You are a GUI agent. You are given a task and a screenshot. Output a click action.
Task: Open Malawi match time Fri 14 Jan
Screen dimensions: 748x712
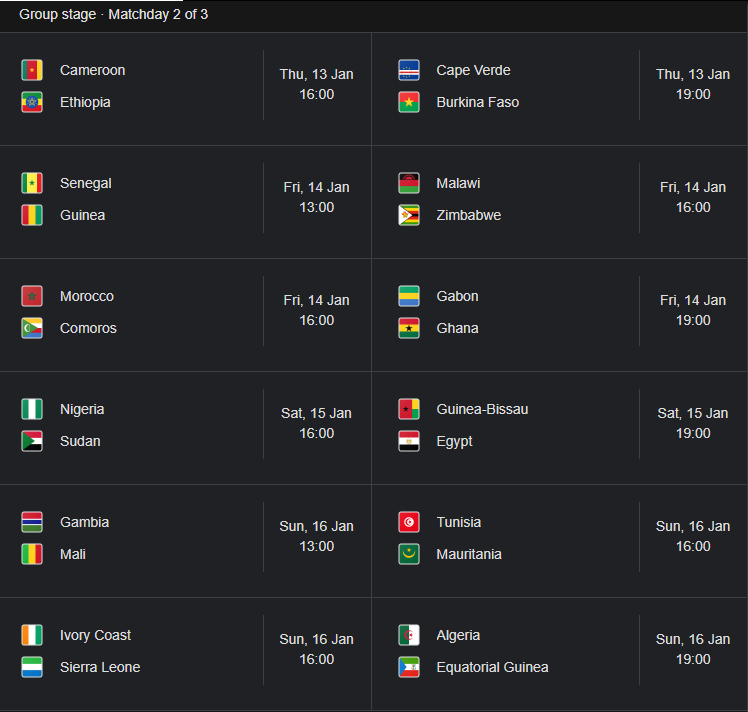[x=693, y=197]
